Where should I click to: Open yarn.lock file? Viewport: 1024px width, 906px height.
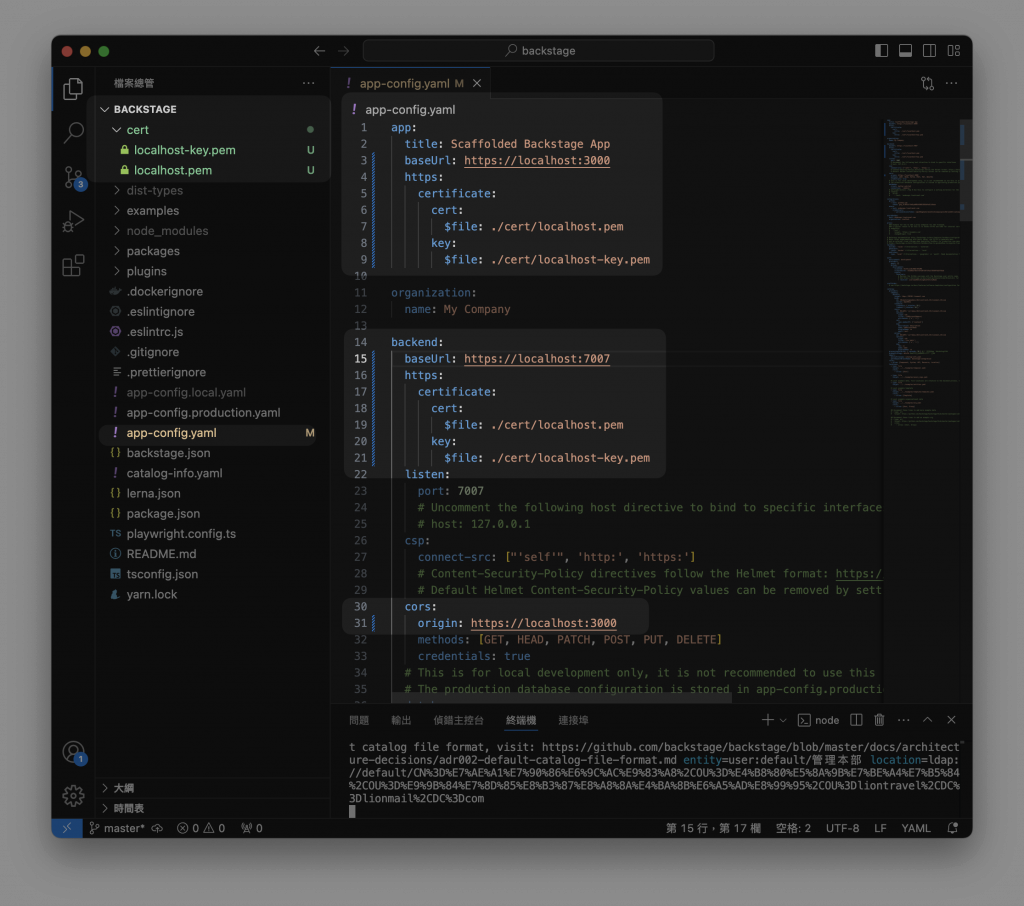pos(212,594)
